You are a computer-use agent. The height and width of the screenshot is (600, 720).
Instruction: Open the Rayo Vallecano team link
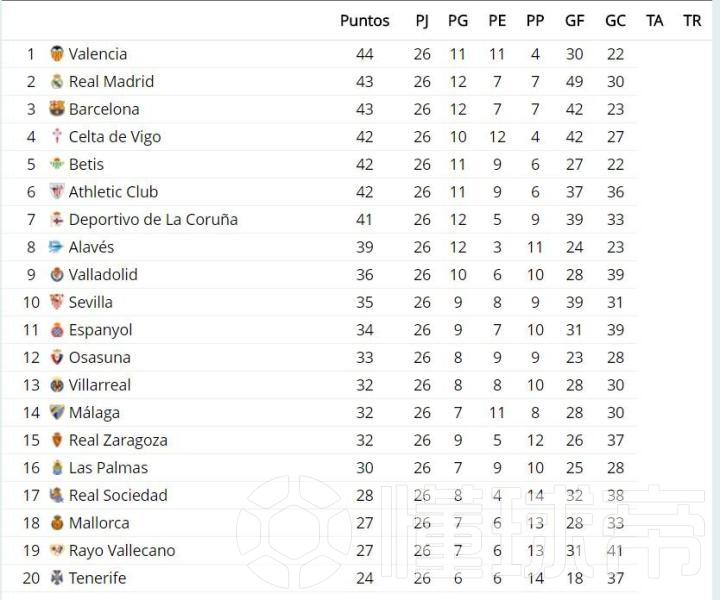(x=122, y=550)
